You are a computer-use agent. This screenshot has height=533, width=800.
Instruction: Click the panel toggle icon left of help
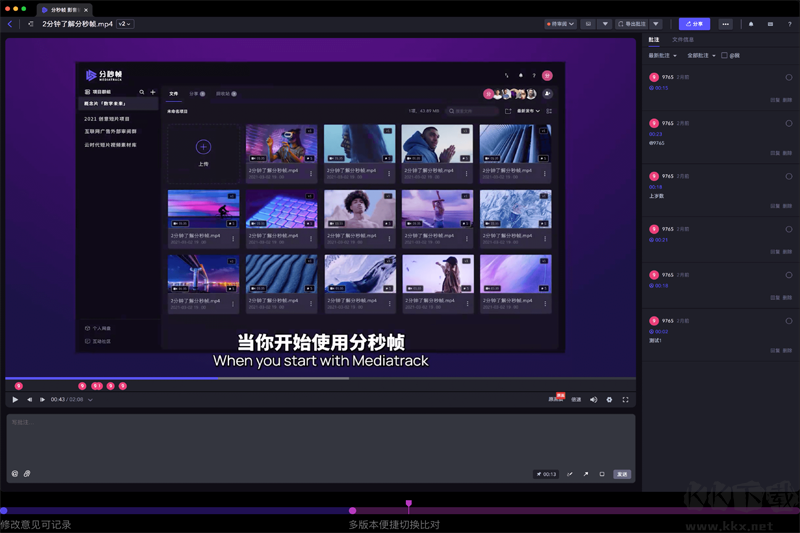tap(770, 24)
